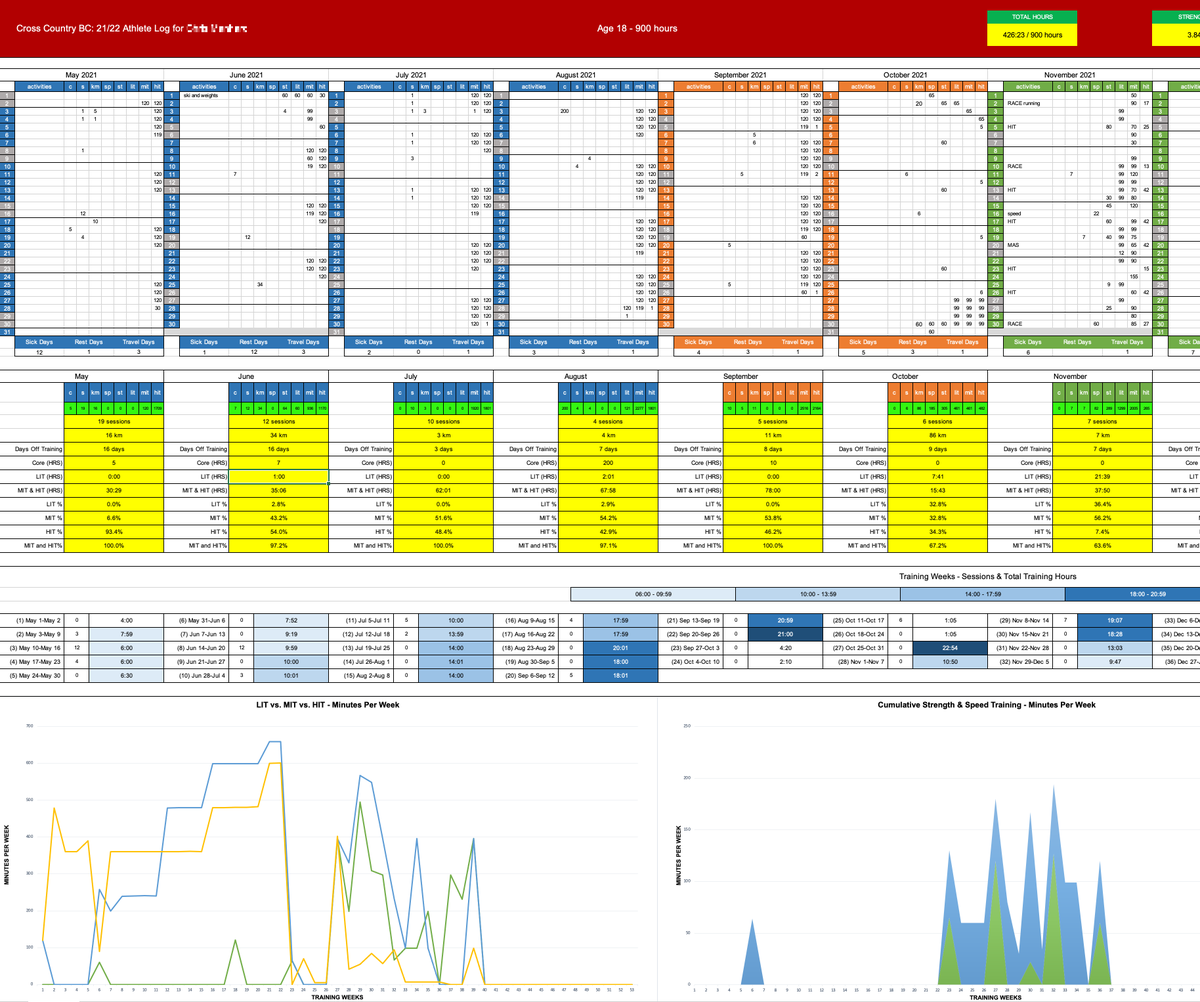Select the '34 km' cell in June summary

279,437
